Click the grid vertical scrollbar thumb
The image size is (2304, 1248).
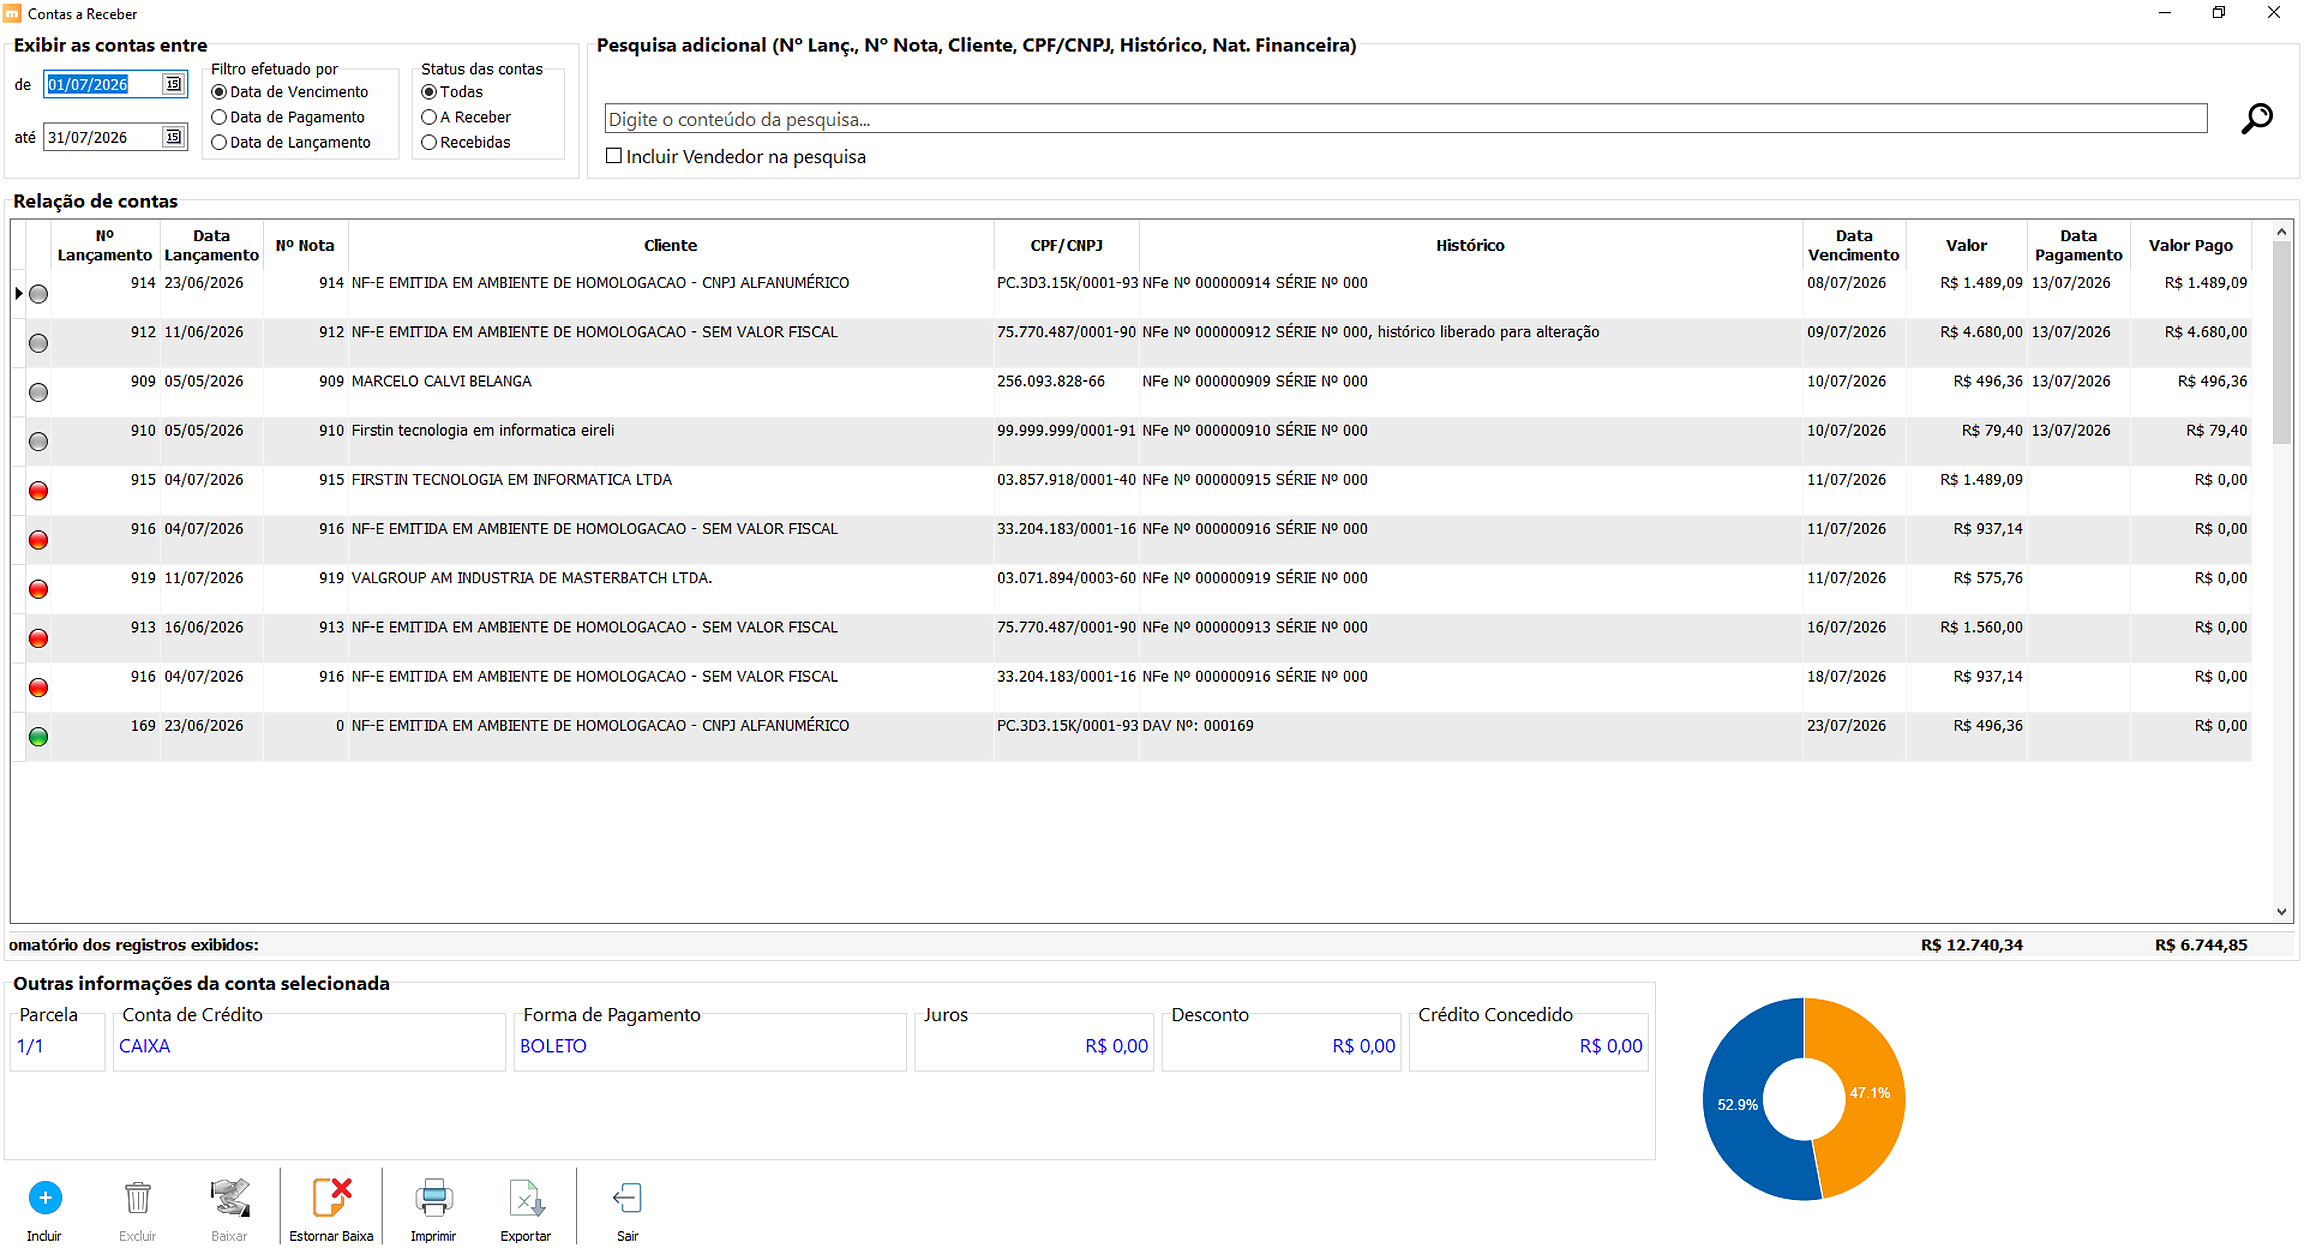click(2281, 342)
